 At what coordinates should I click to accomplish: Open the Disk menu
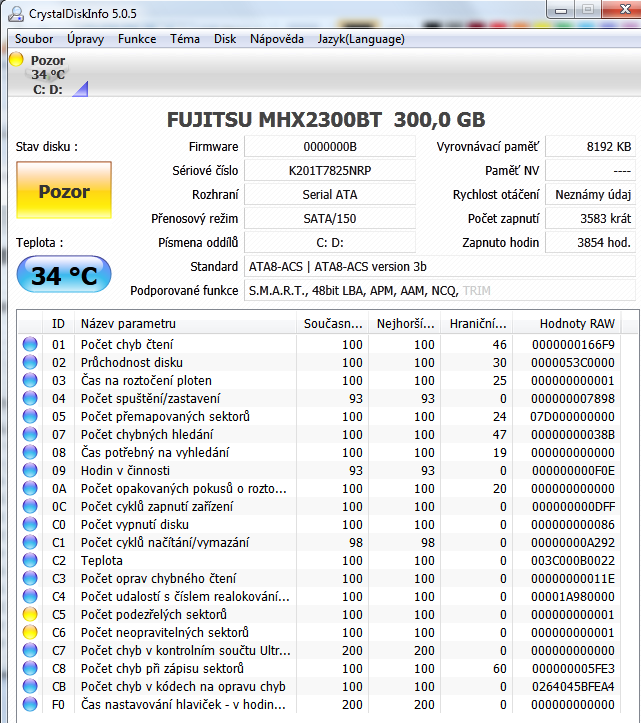point(225,39)
